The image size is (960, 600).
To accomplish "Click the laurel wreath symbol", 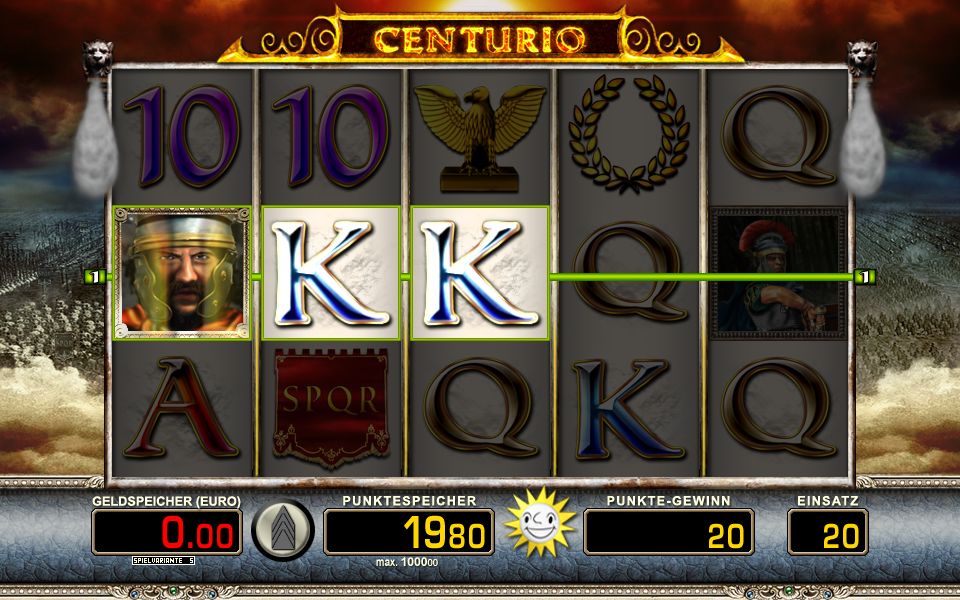I will point(629,135).
